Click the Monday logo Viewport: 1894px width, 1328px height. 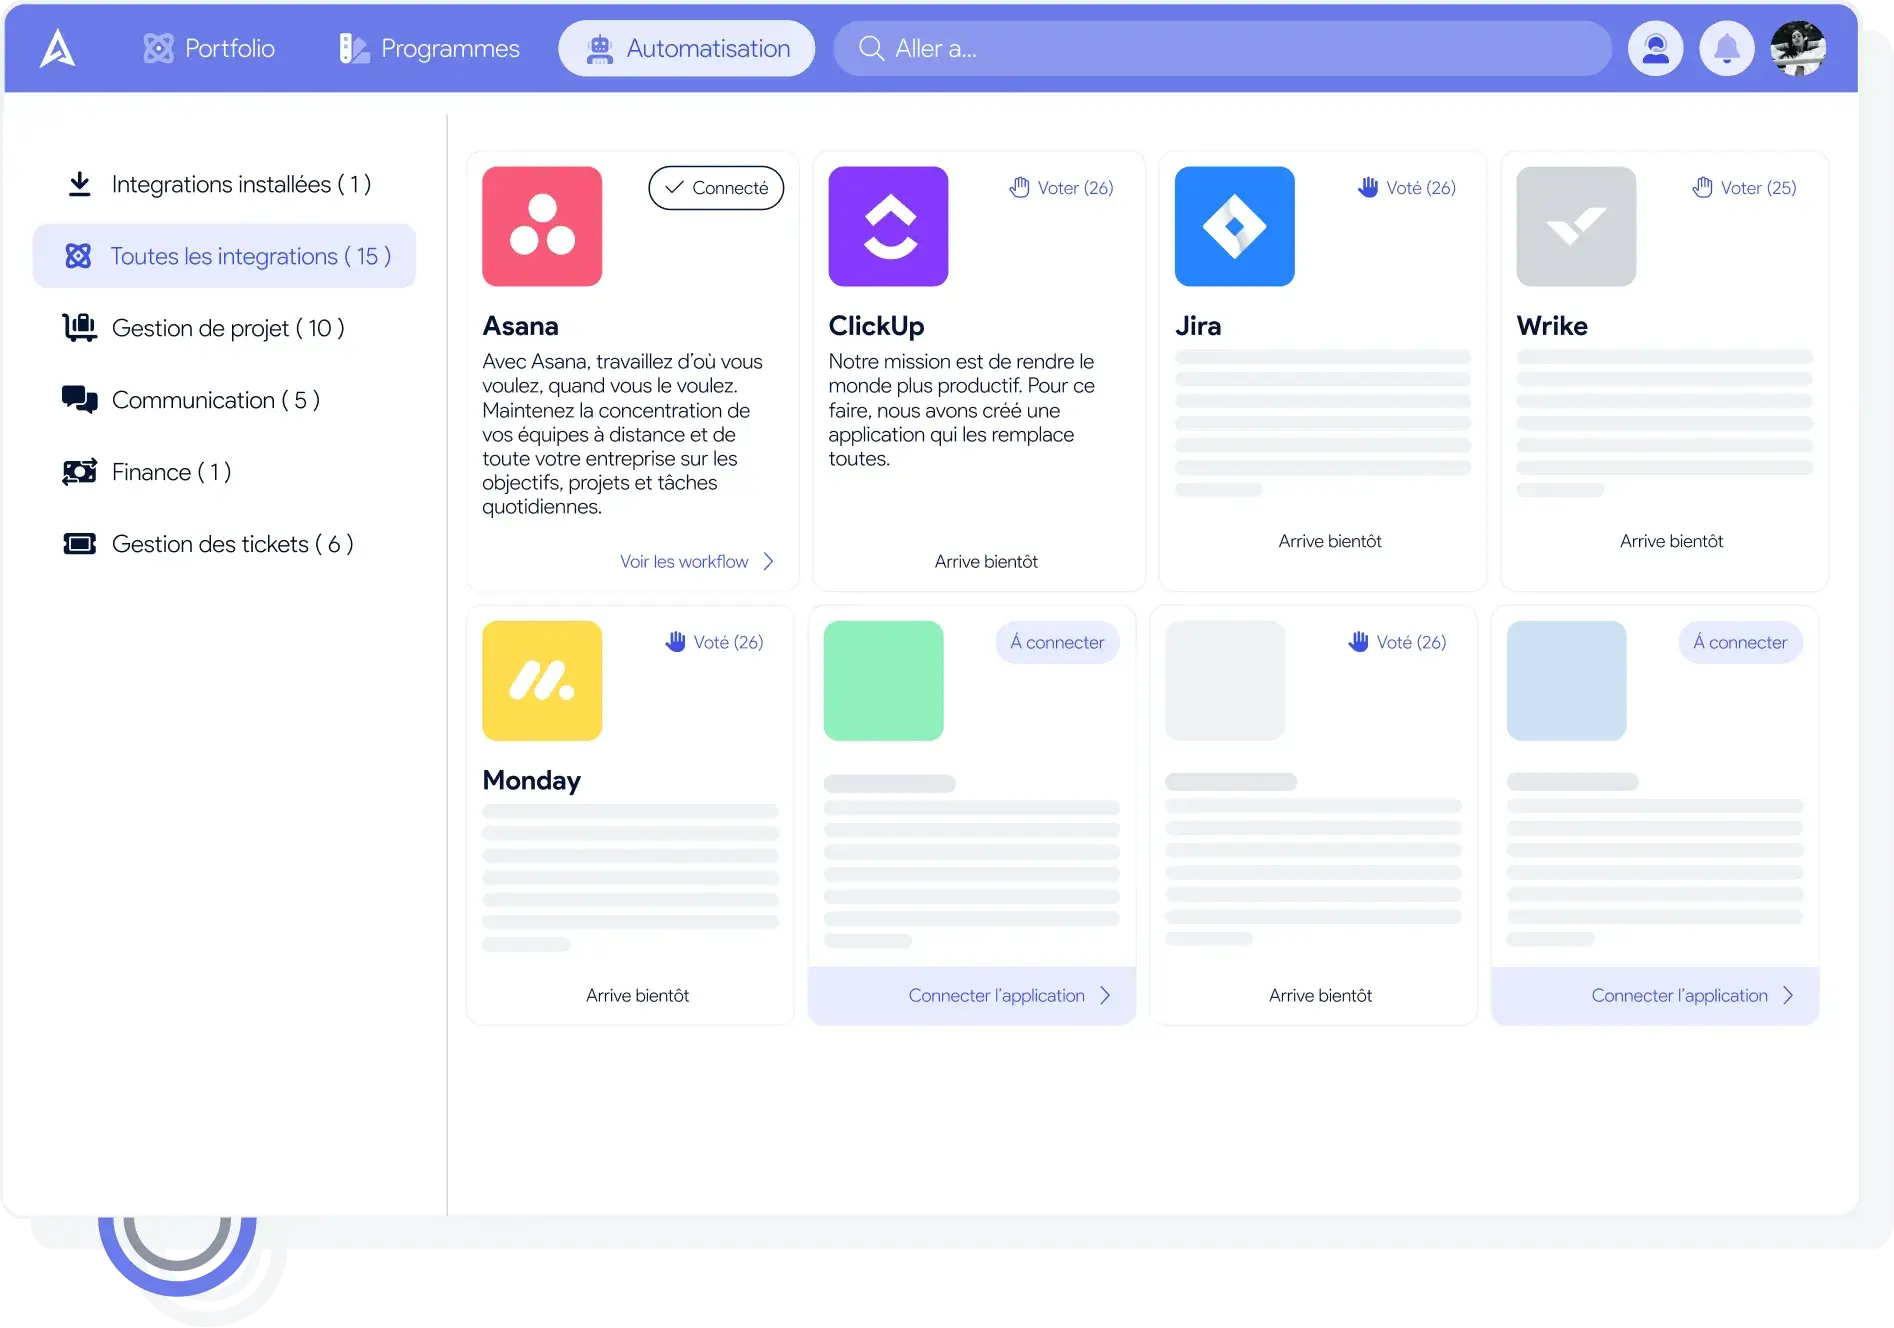pos(542,680)
